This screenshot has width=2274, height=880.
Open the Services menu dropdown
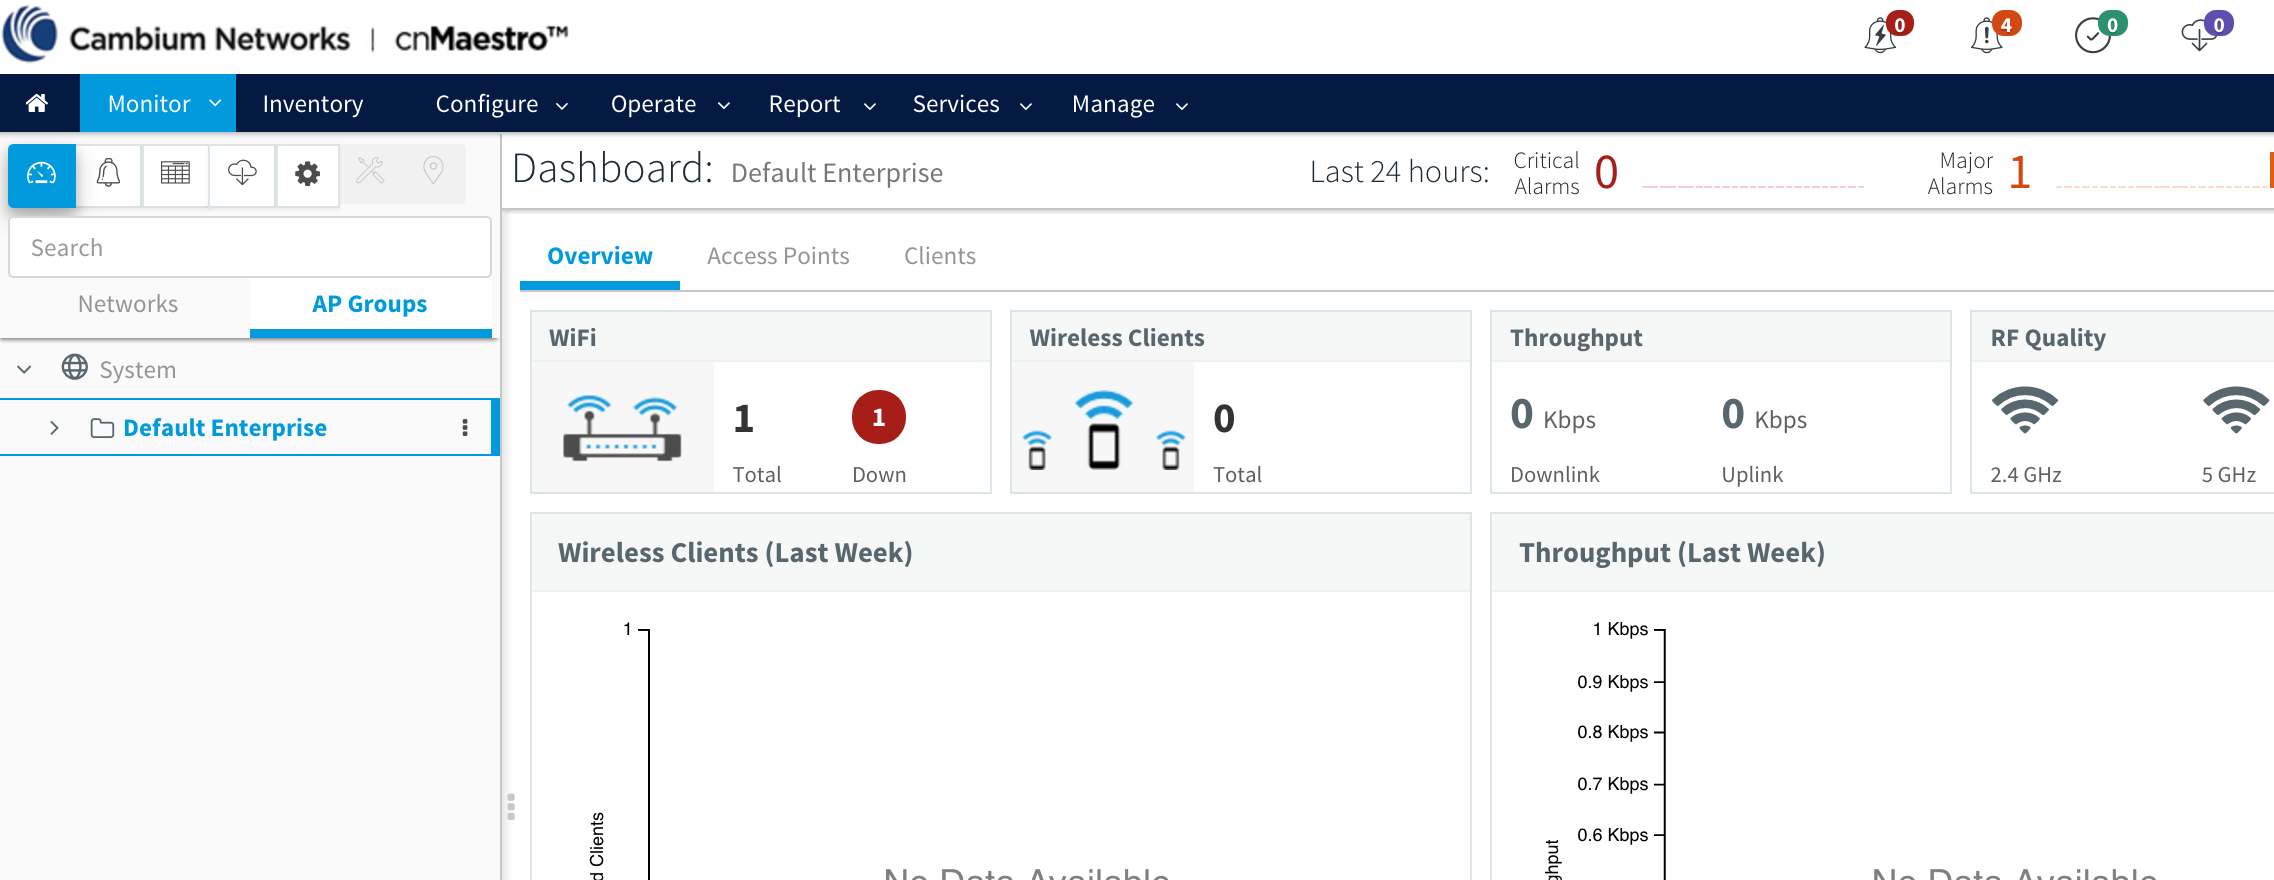[x=972, y=104]
